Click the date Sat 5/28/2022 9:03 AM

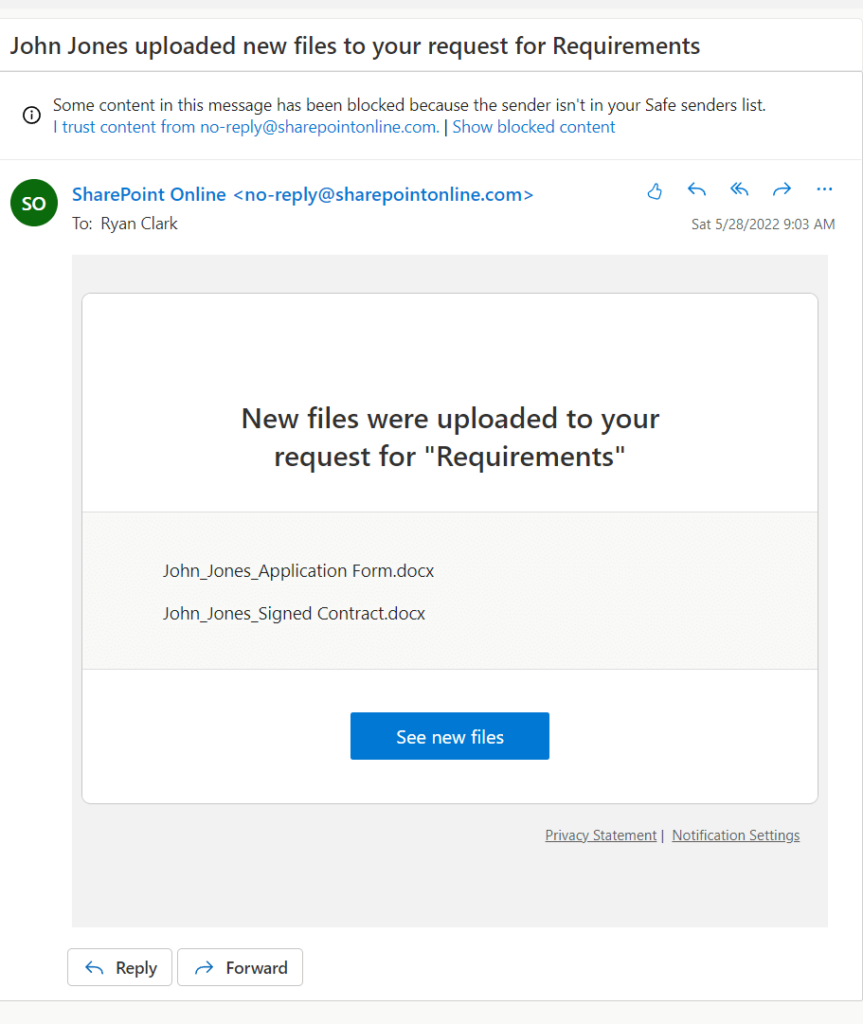(763, 224)
